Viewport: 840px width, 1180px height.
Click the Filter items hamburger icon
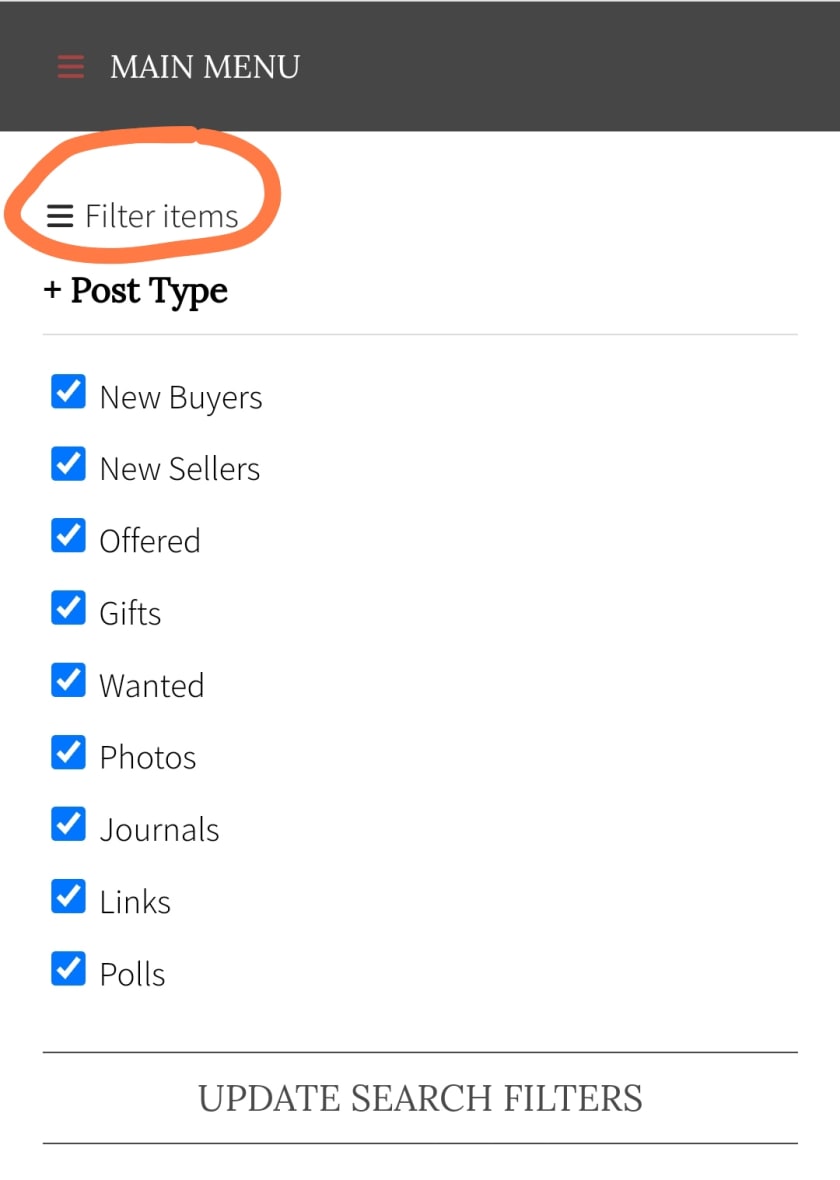(60, 216)
